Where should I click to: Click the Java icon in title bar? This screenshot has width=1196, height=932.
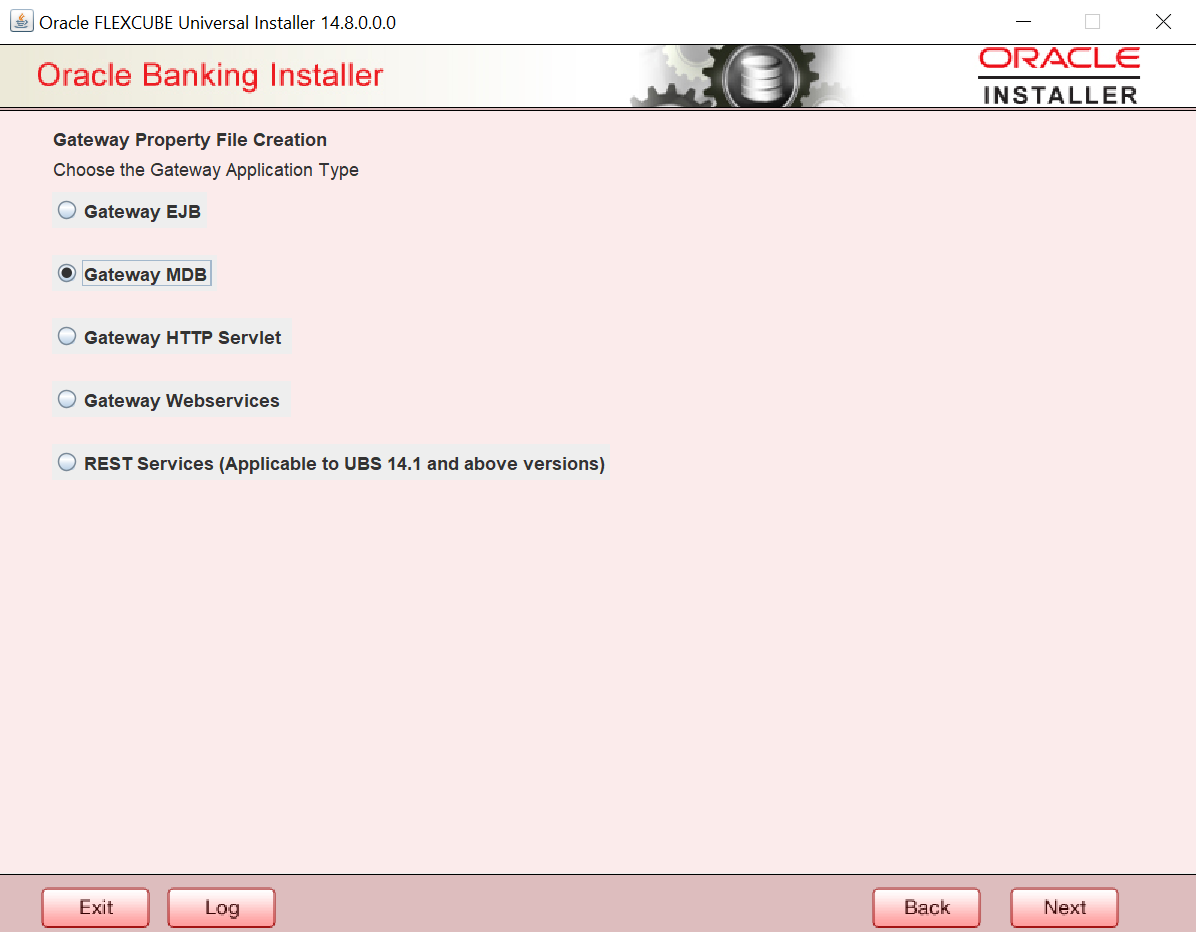pos(21,21)
